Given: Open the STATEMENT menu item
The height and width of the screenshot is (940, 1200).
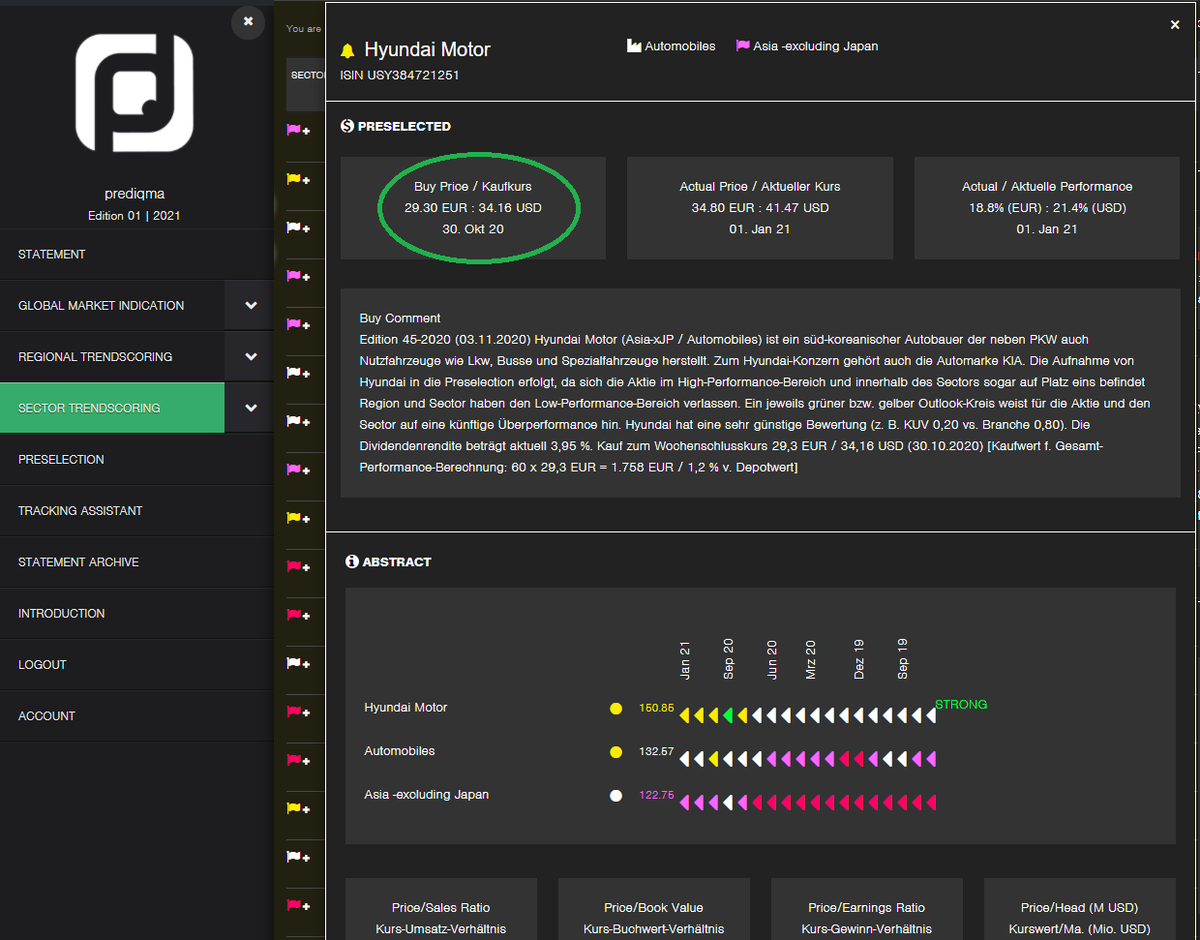Looking at the screenshot, I should click(137, 254).
